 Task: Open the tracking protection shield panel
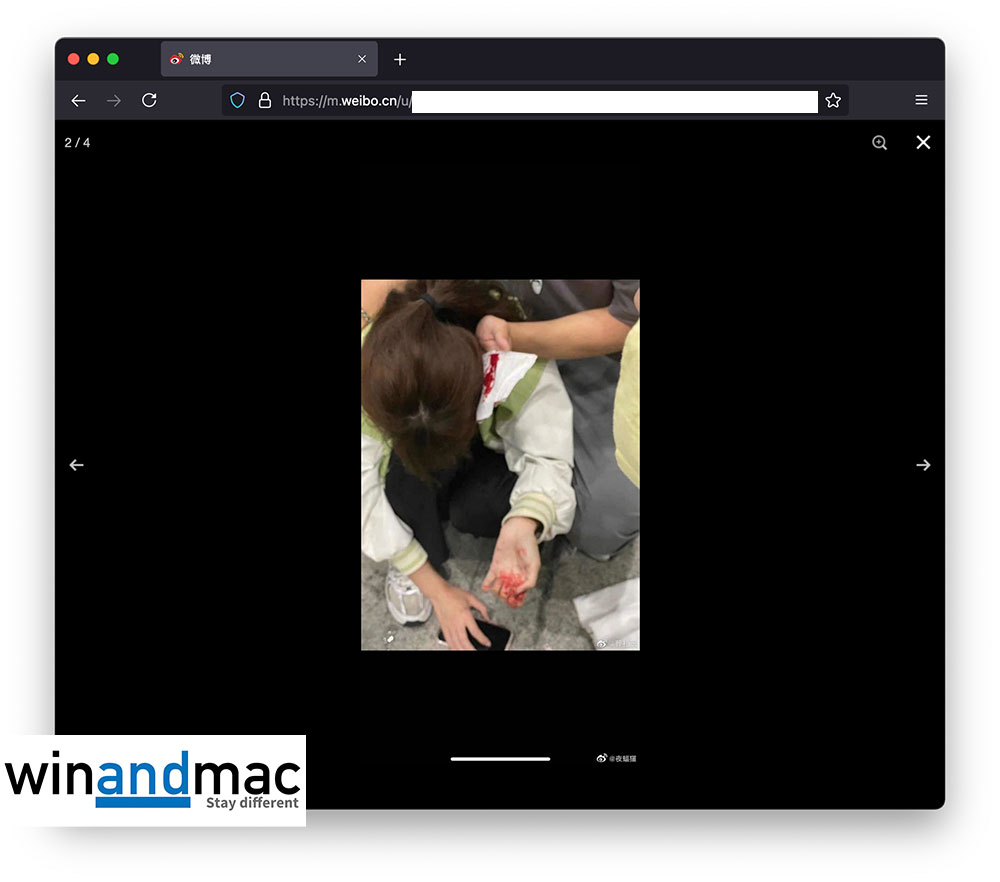pos(238,100)
